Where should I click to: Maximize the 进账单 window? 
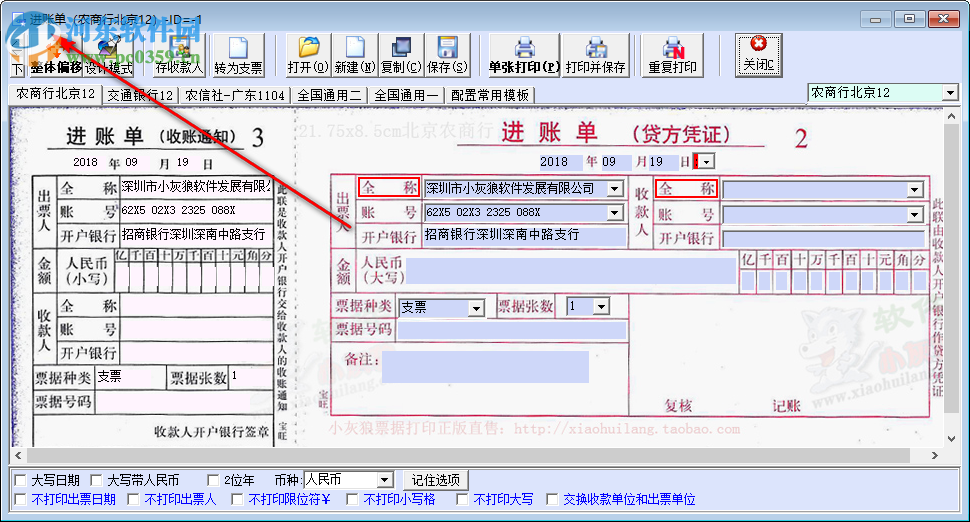click(909, 19)
